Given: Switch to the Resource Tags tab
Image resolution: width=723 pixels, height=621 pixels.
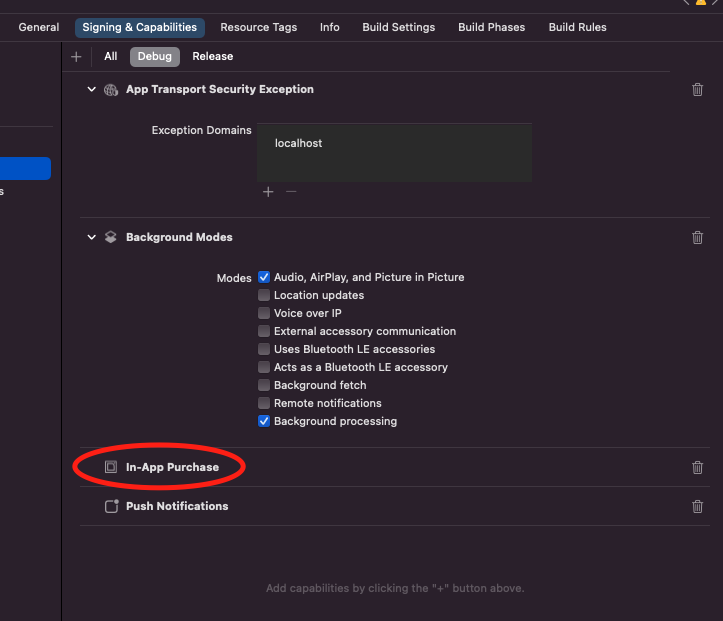Looking at the screenshot, I should pos(259,27).
